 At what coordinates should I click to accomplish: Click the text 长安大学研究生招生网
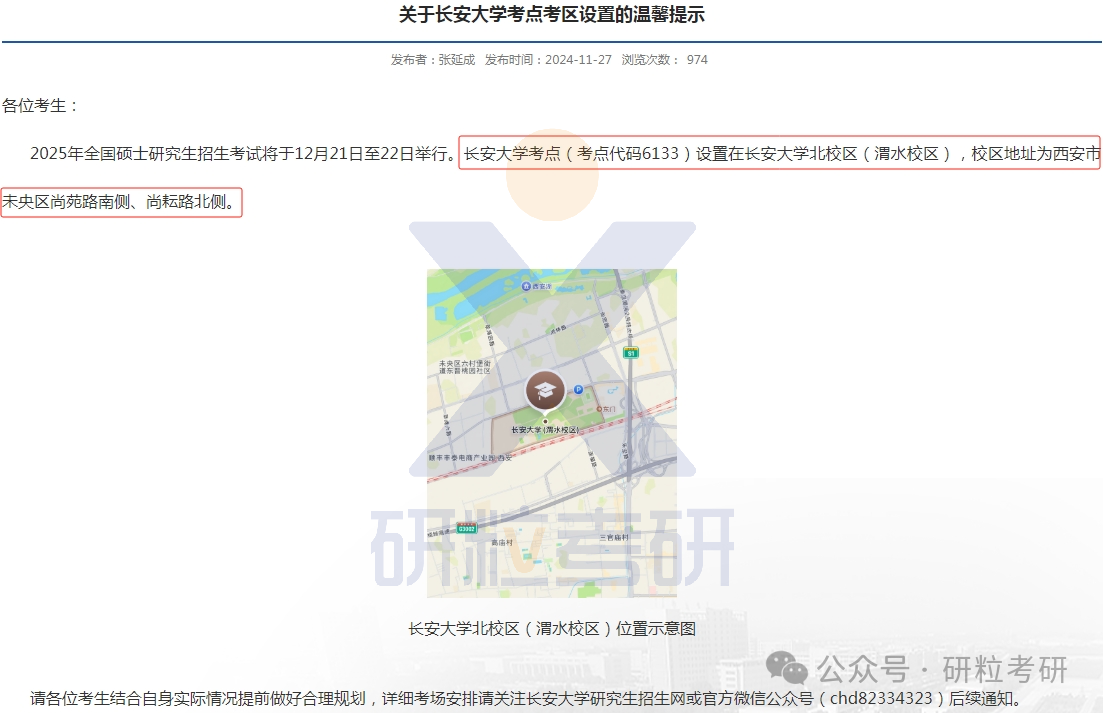point(606,698)
